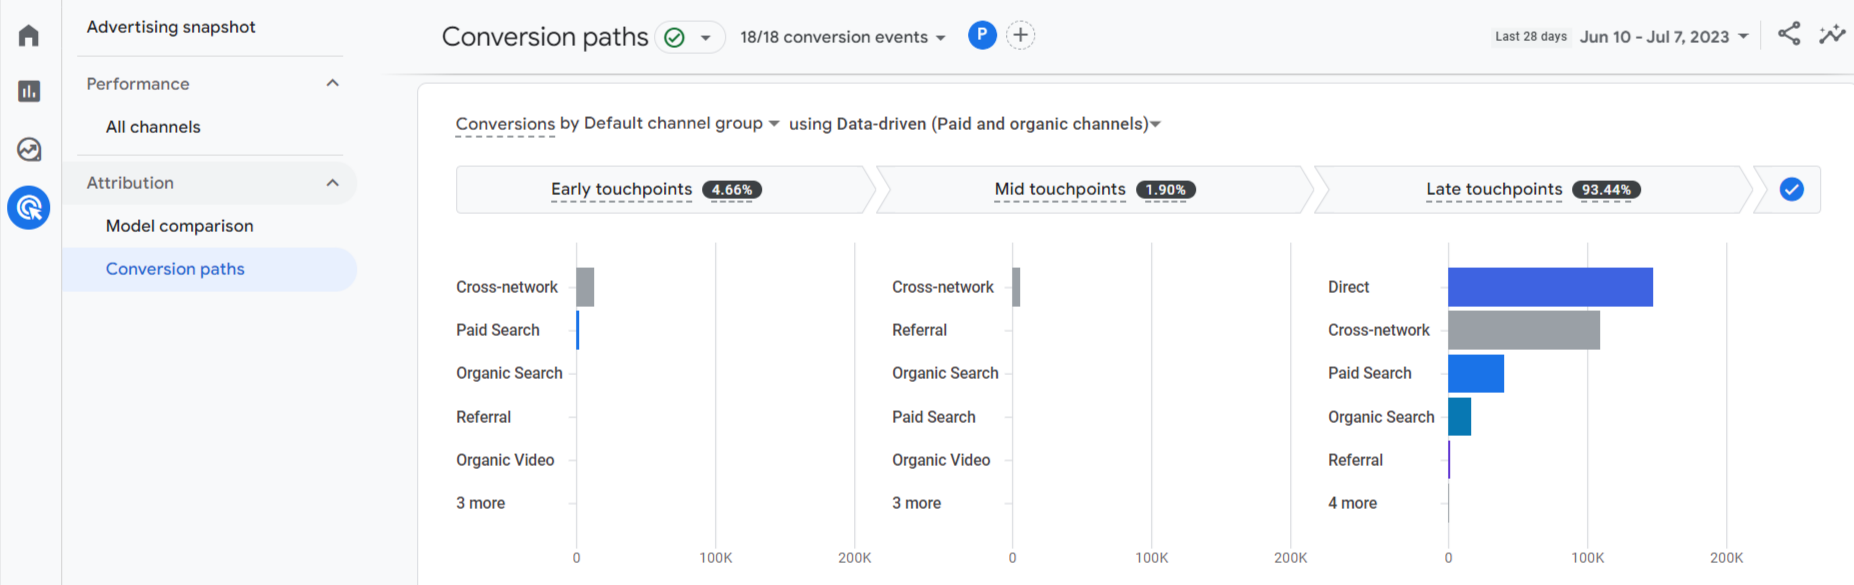Click the green data status checkmark
Screen dimensions: 1854x585
(675, 38)
